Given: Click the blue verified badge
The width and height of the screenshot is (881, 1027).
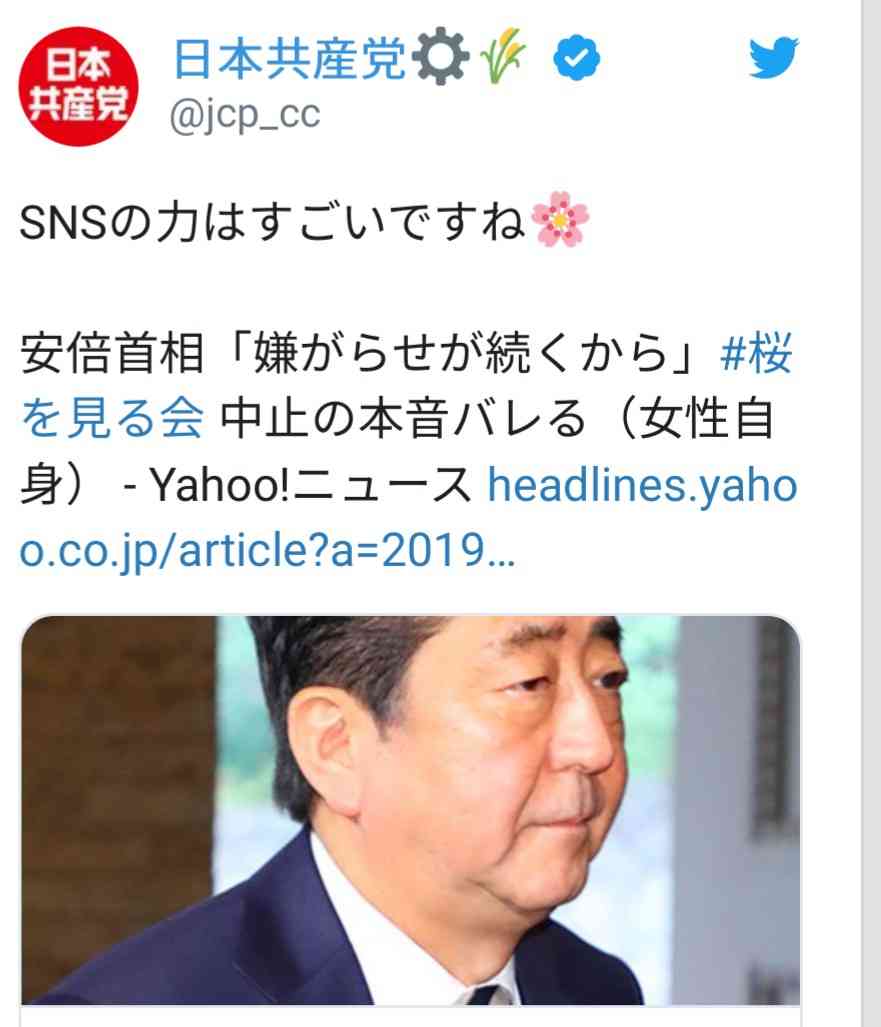Looking at the screenshot, I should pos(576,58).
